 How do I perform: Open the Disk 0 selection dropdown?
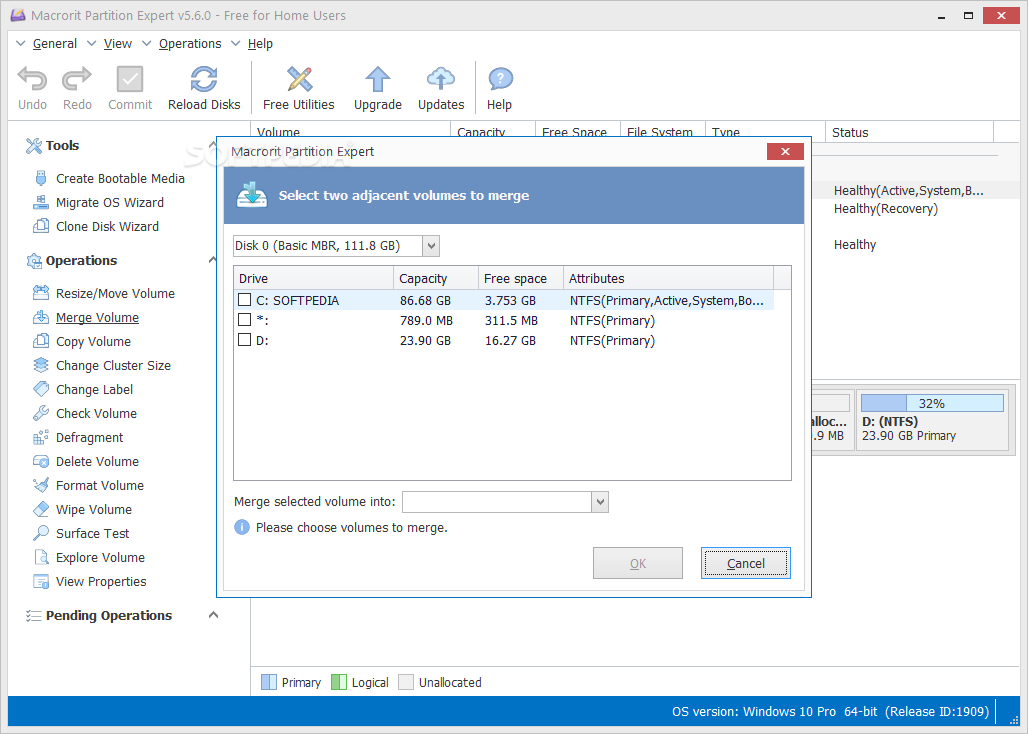[431, 246]
